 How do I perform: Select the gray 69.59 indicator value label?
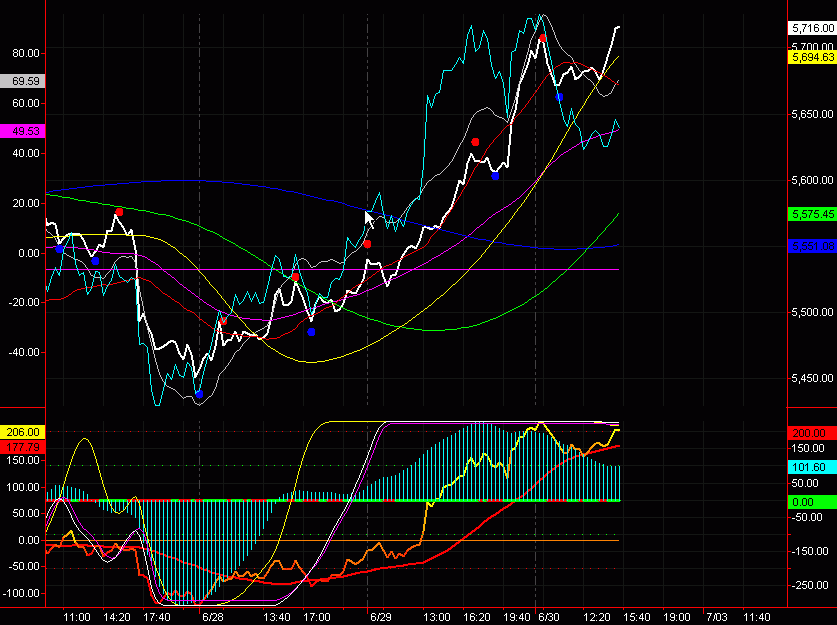click(25, 80)
